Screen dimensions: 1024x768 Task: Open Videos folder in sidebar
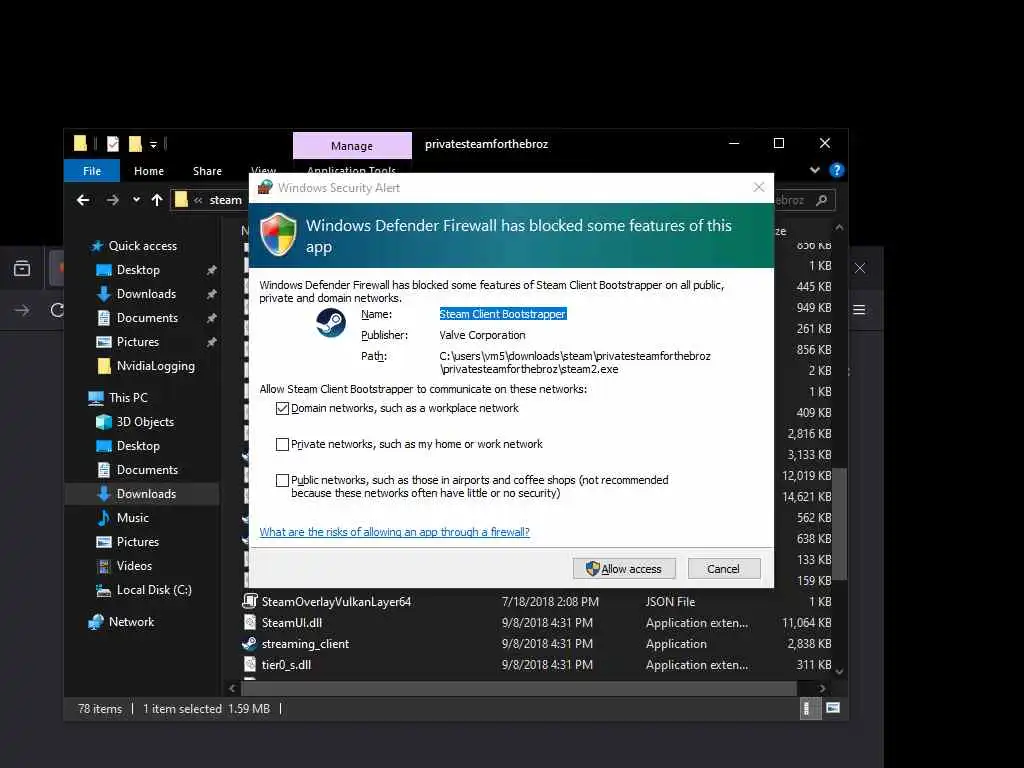tap(134, 566)
